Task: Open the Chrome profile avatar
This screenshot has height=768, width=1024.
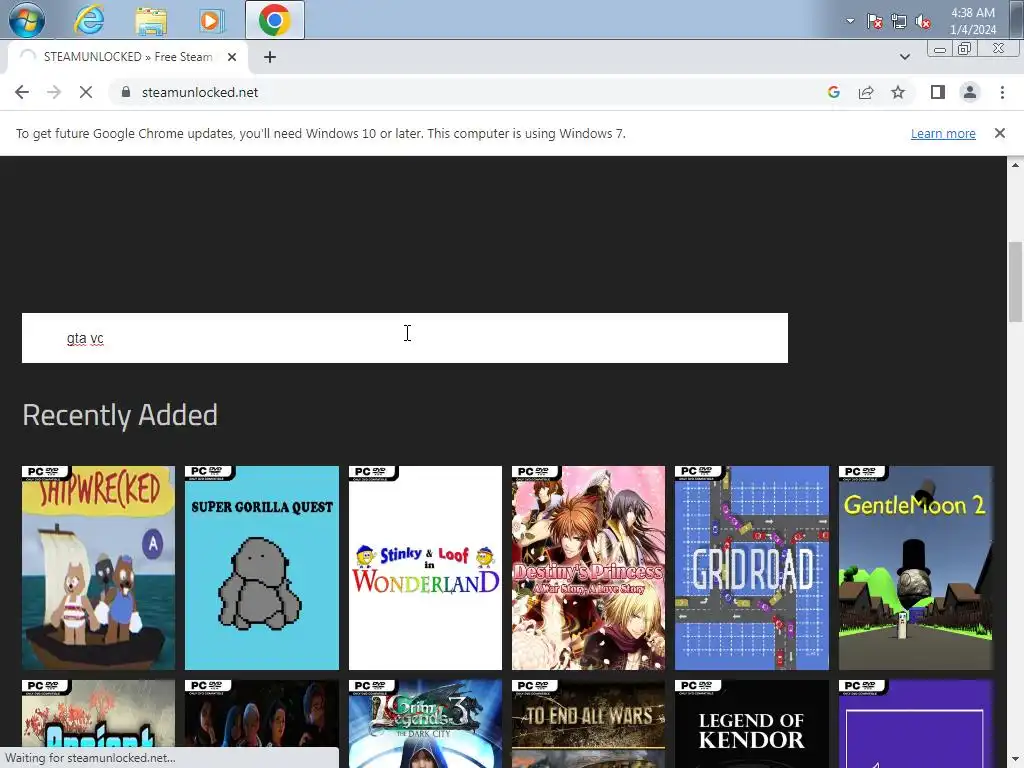Action: [970, 92]
